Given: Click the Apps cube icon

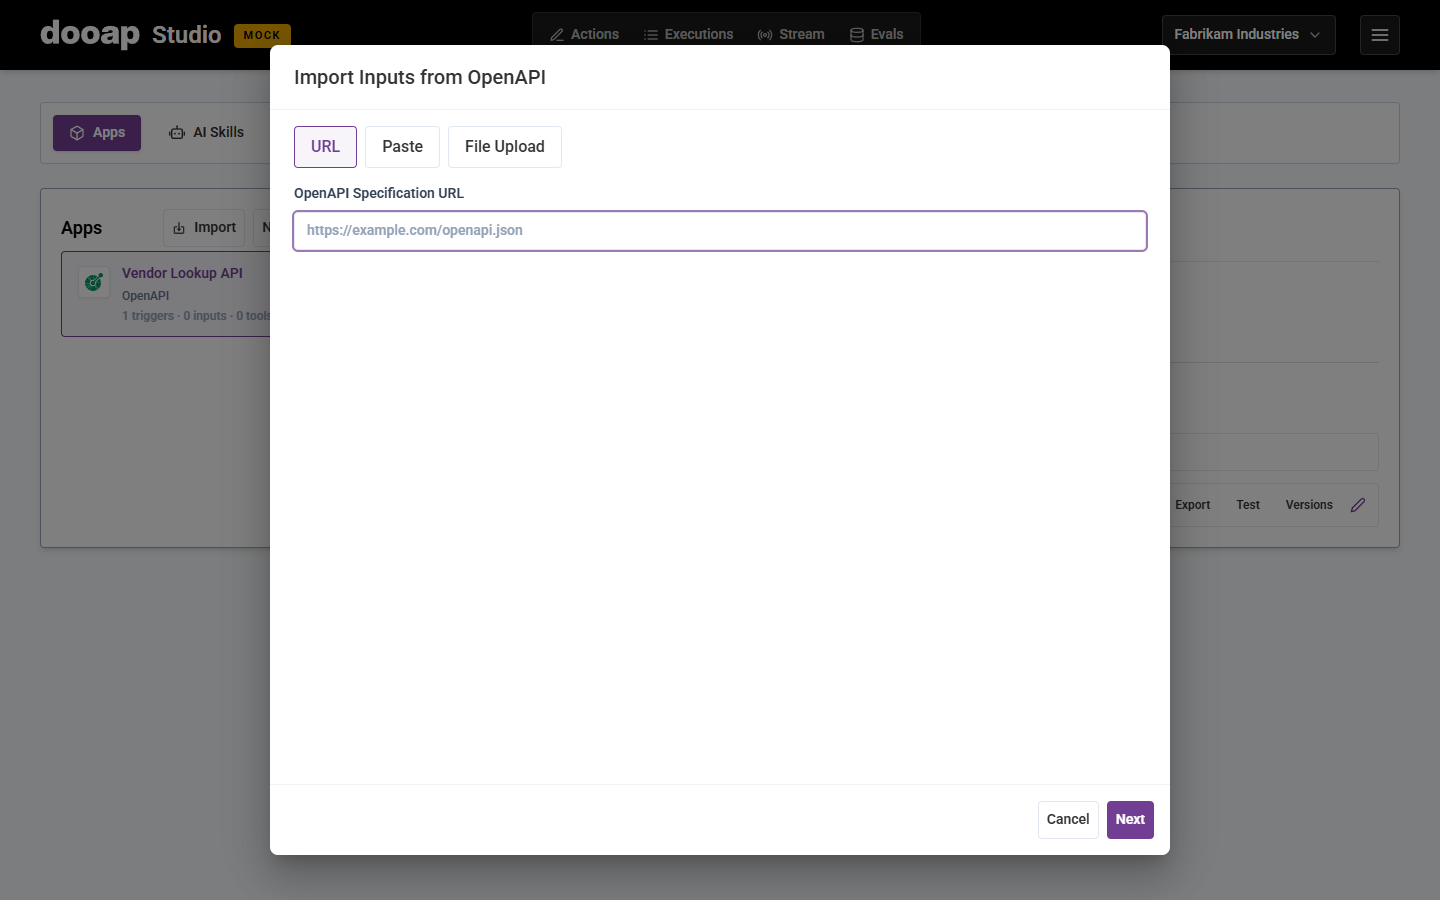Looking at the screenshot, I should pos(77,133).
